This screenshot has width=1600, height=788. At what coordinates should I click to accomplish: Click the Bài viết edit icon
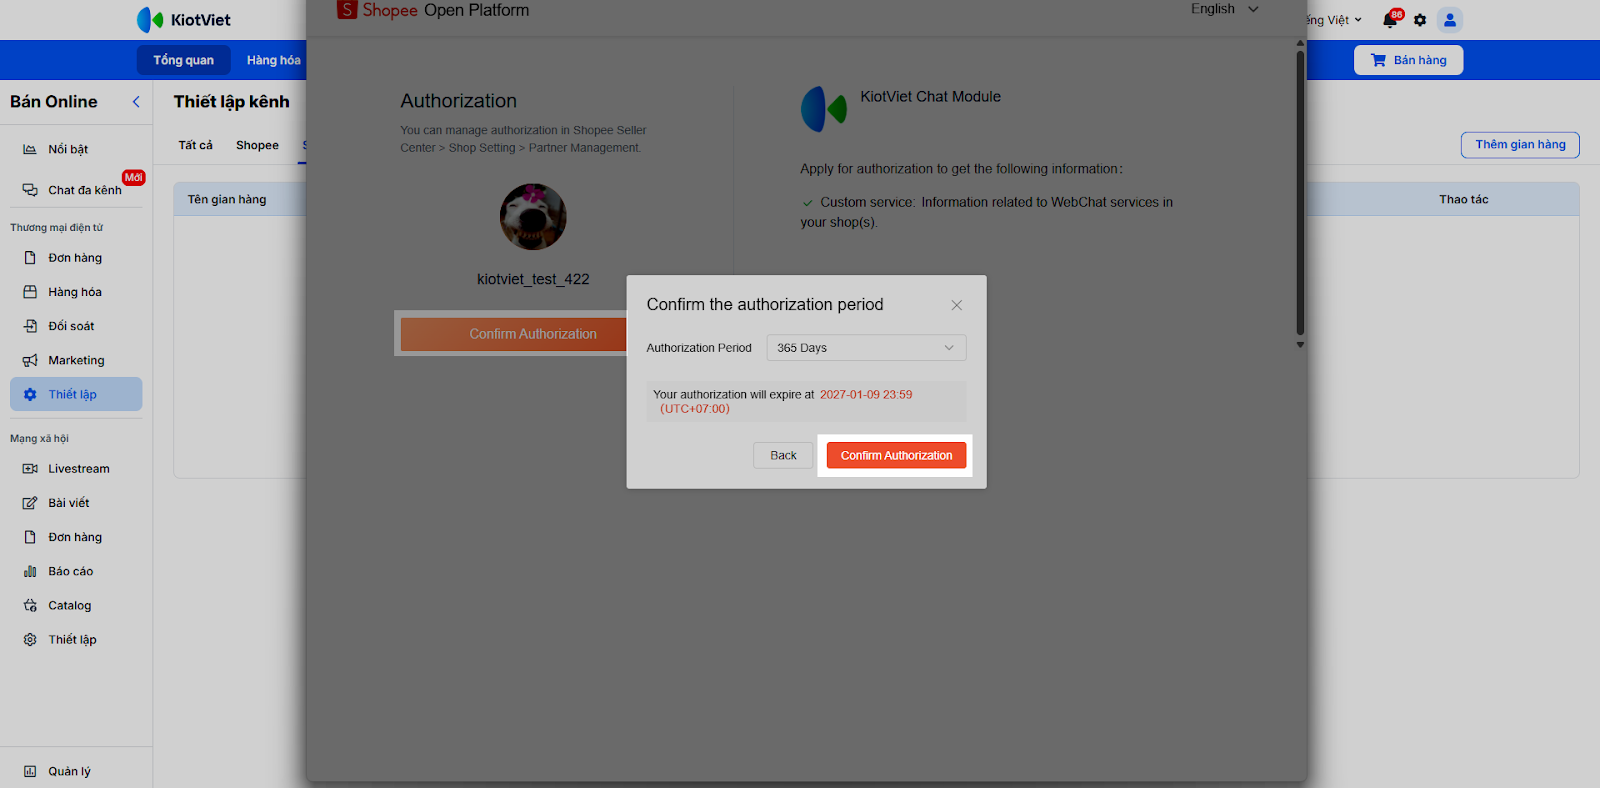pyautogui.click(x=30, y=503)
